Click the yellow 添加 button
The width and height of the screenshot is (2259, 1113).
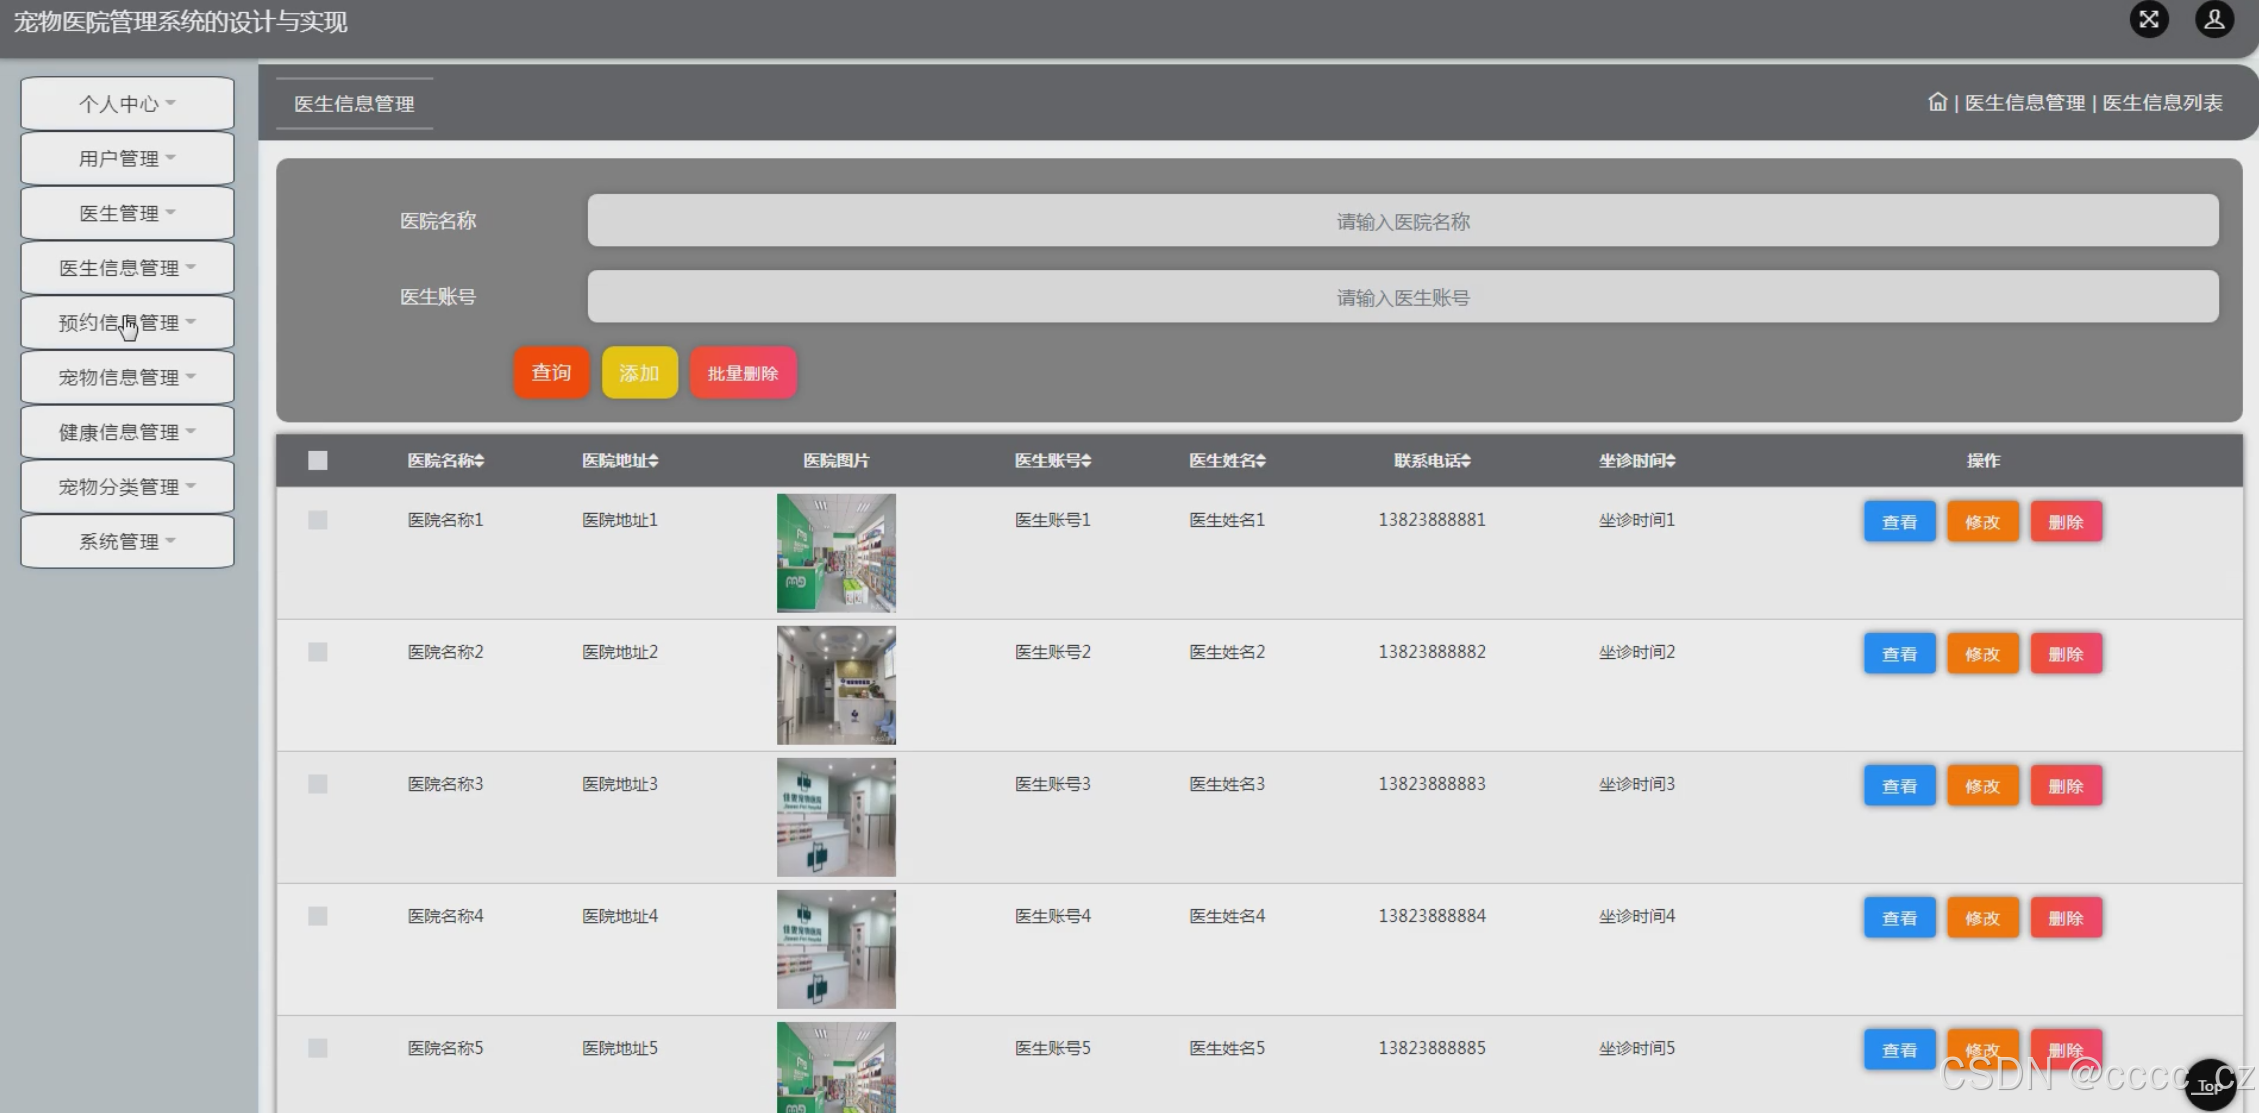[x=639, y=373]
